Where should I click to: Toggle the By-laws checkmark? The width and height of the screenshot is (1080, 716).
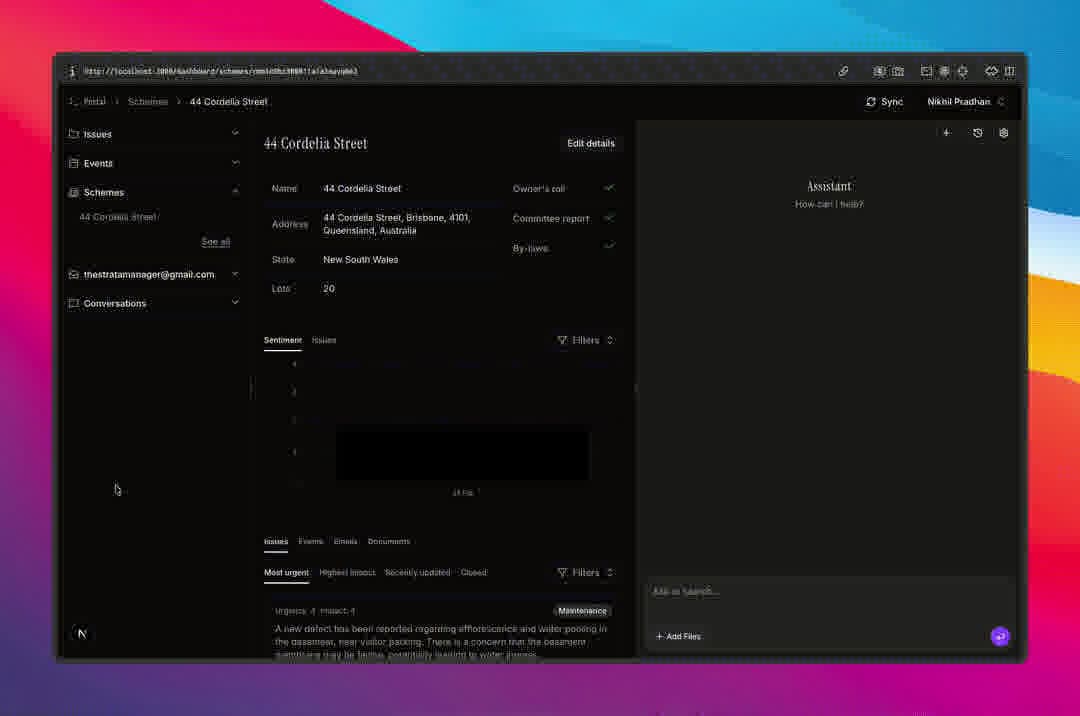(x=609, y=246)
